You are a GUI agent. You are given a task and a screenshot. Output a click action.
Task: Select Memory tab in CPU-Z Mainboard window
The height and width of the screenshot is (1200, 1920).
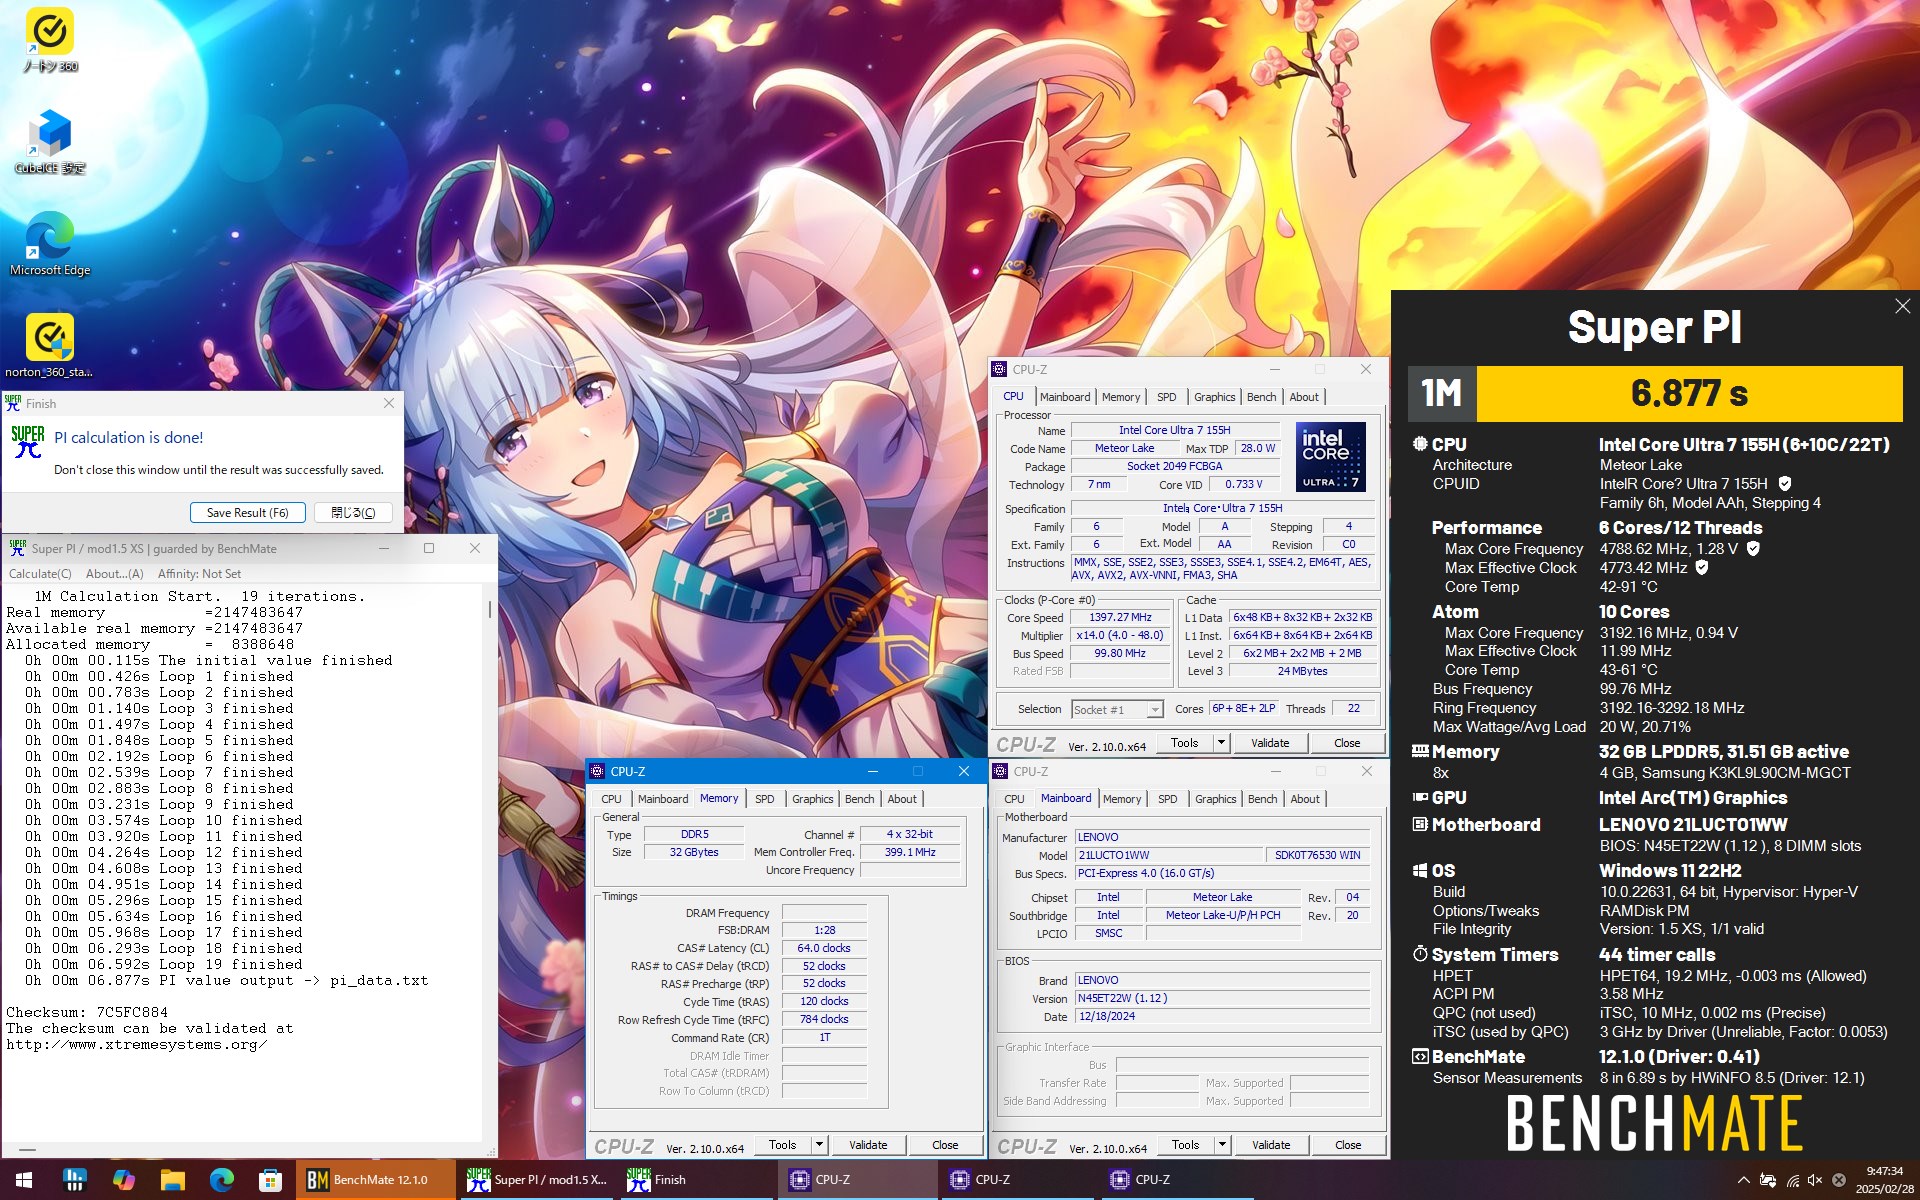point(1122,799)
